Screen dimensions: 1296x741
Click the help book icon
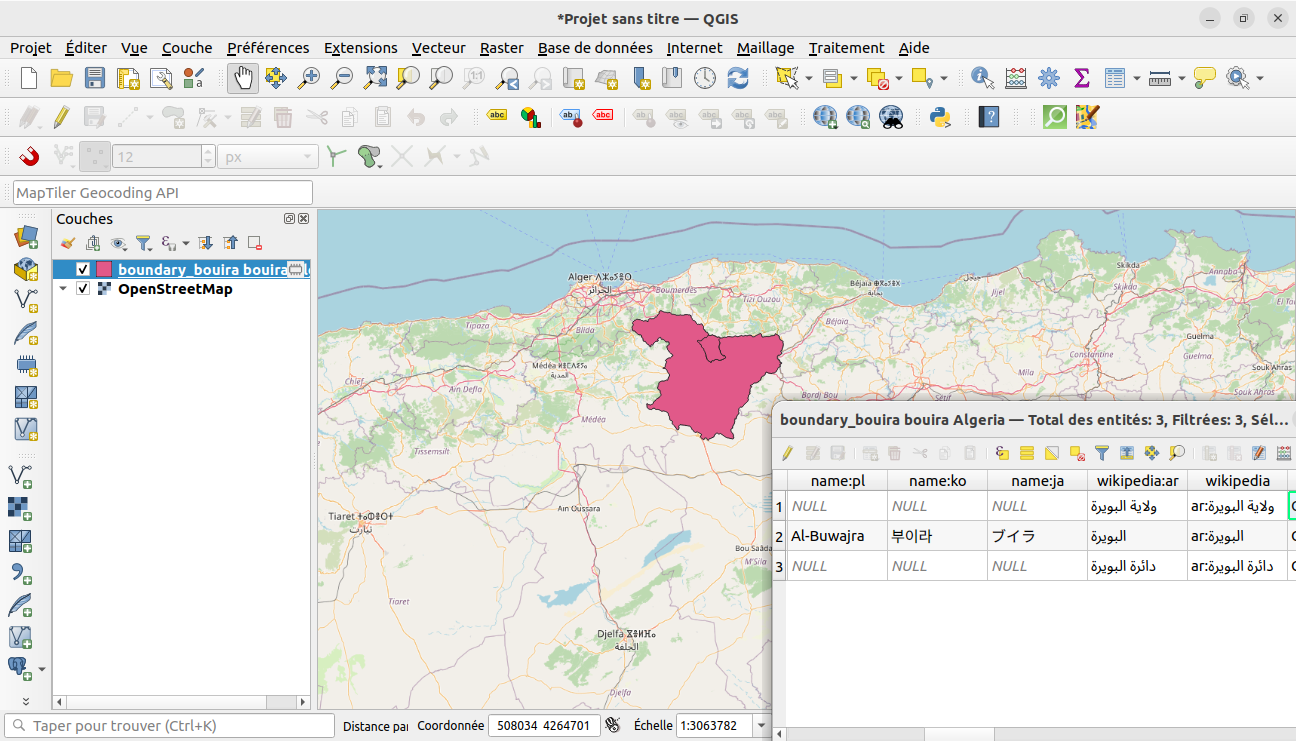(x=989, y=117)
